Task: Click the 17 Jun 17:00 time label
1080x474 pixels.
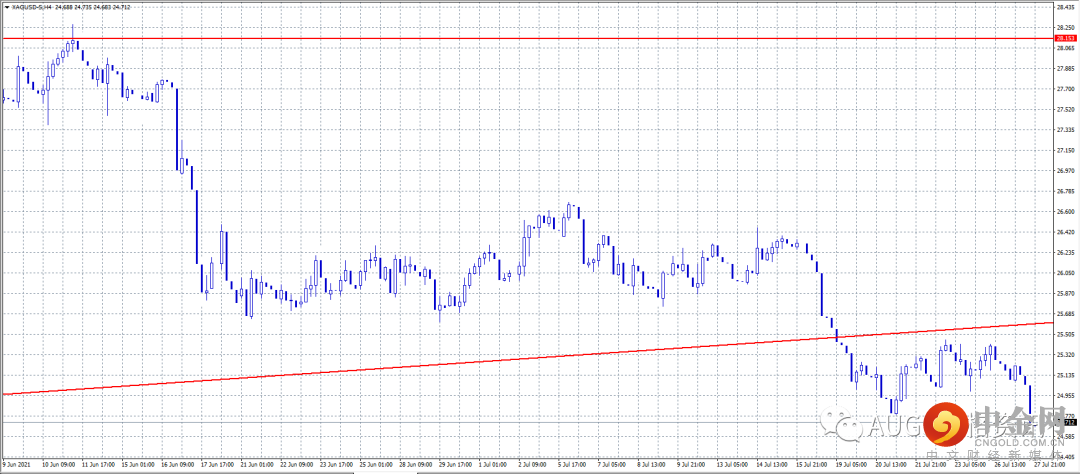Action: pyautogui.click(x=219, y=466)
